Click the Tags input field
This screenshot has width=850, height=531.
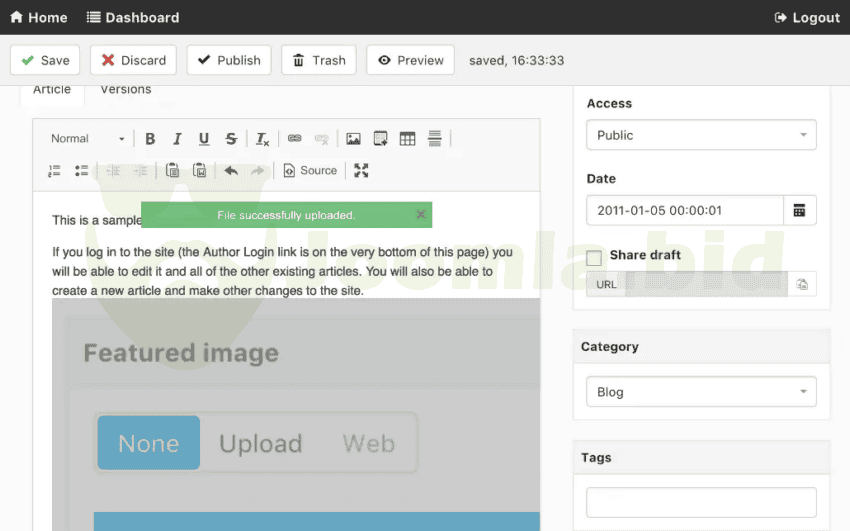pyautogui.click(x=701, y=502)
